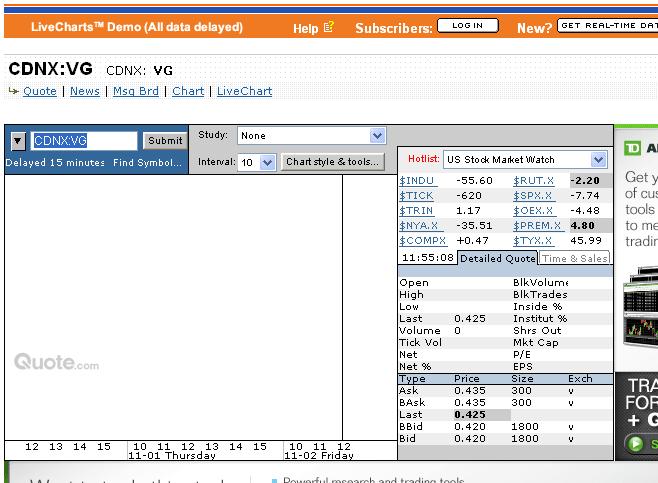The height and width of the screenshot is (483, 658).
Task: Select the $PREM.X hotlist symbol
Action: pyautogui.click(x=537, y=226)
